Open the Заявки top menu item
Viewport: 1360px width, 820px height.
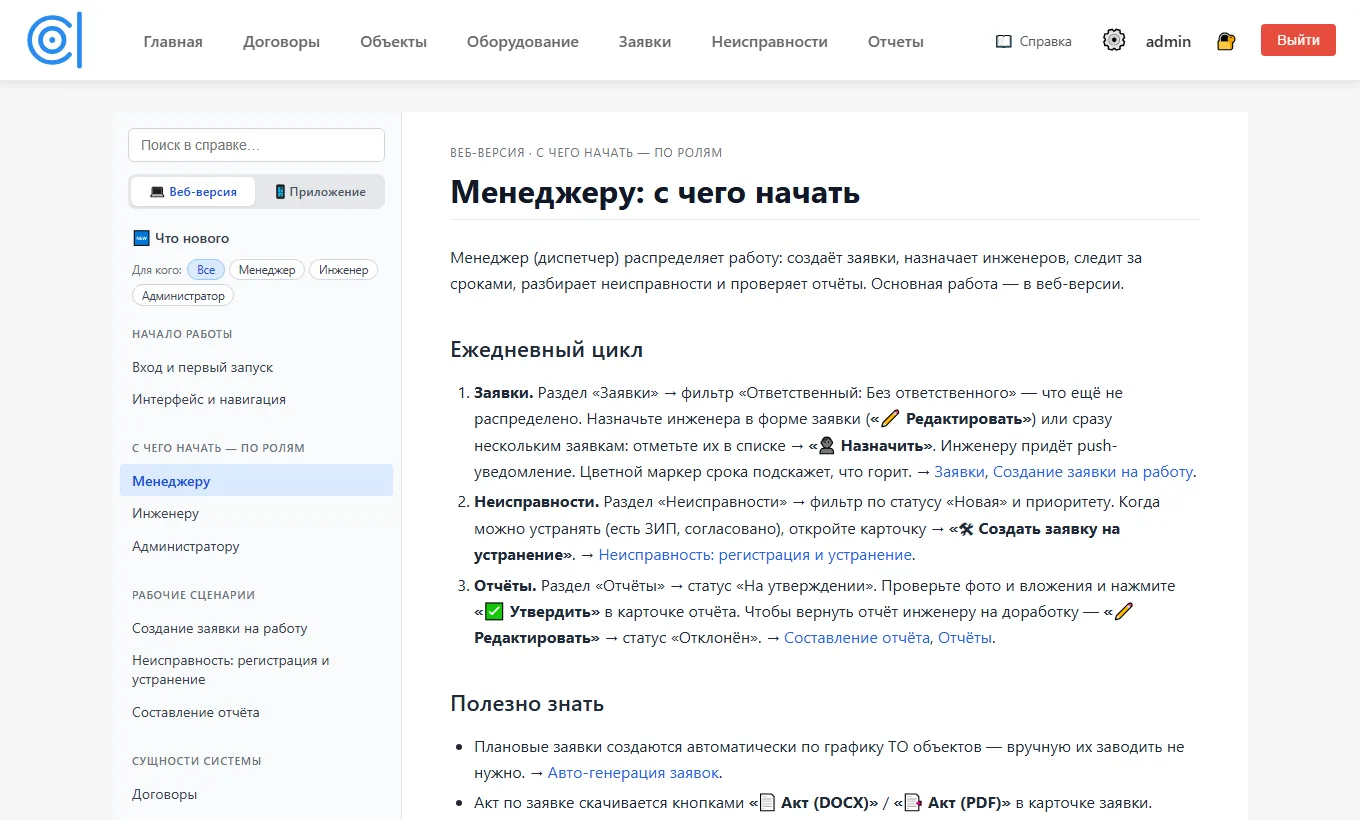click(x=645, y=42)
